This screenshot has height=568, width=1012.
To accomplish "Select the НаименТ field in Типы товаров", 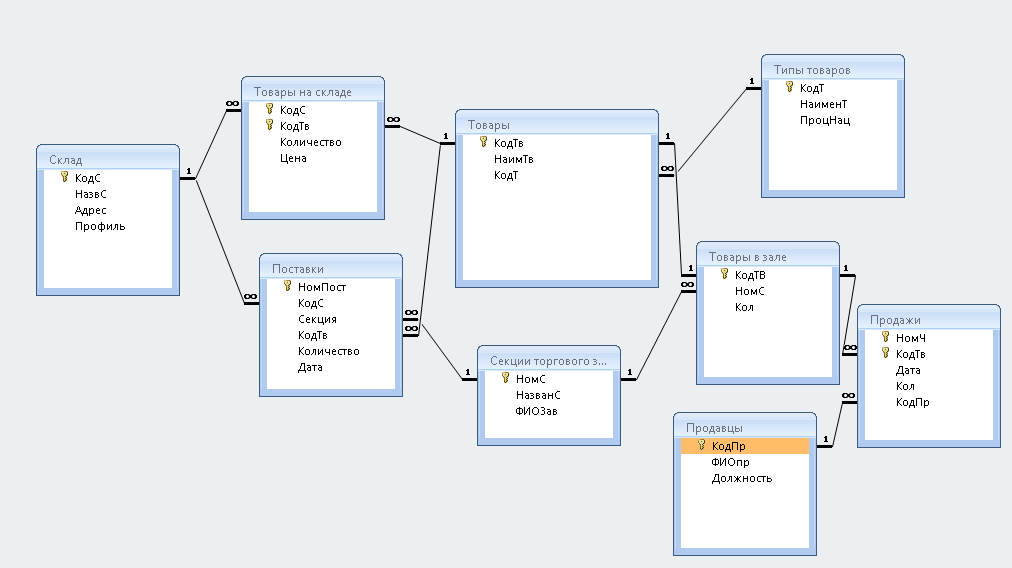I will coord(824,104).
